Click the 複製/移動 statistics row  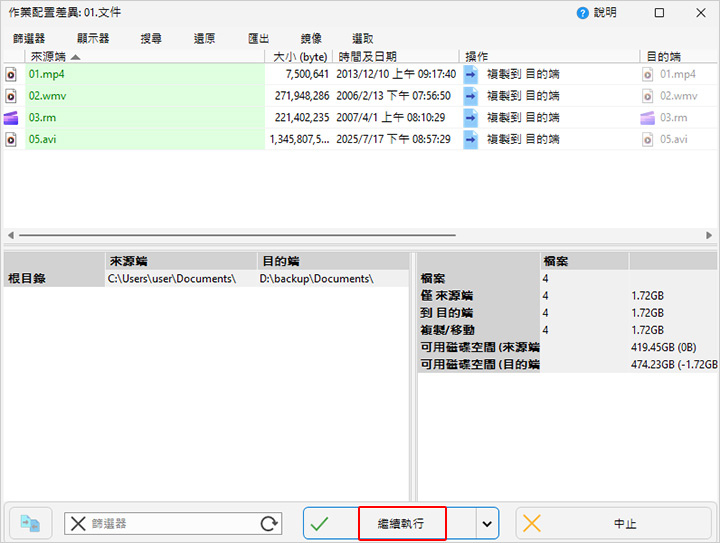(568, 330)
